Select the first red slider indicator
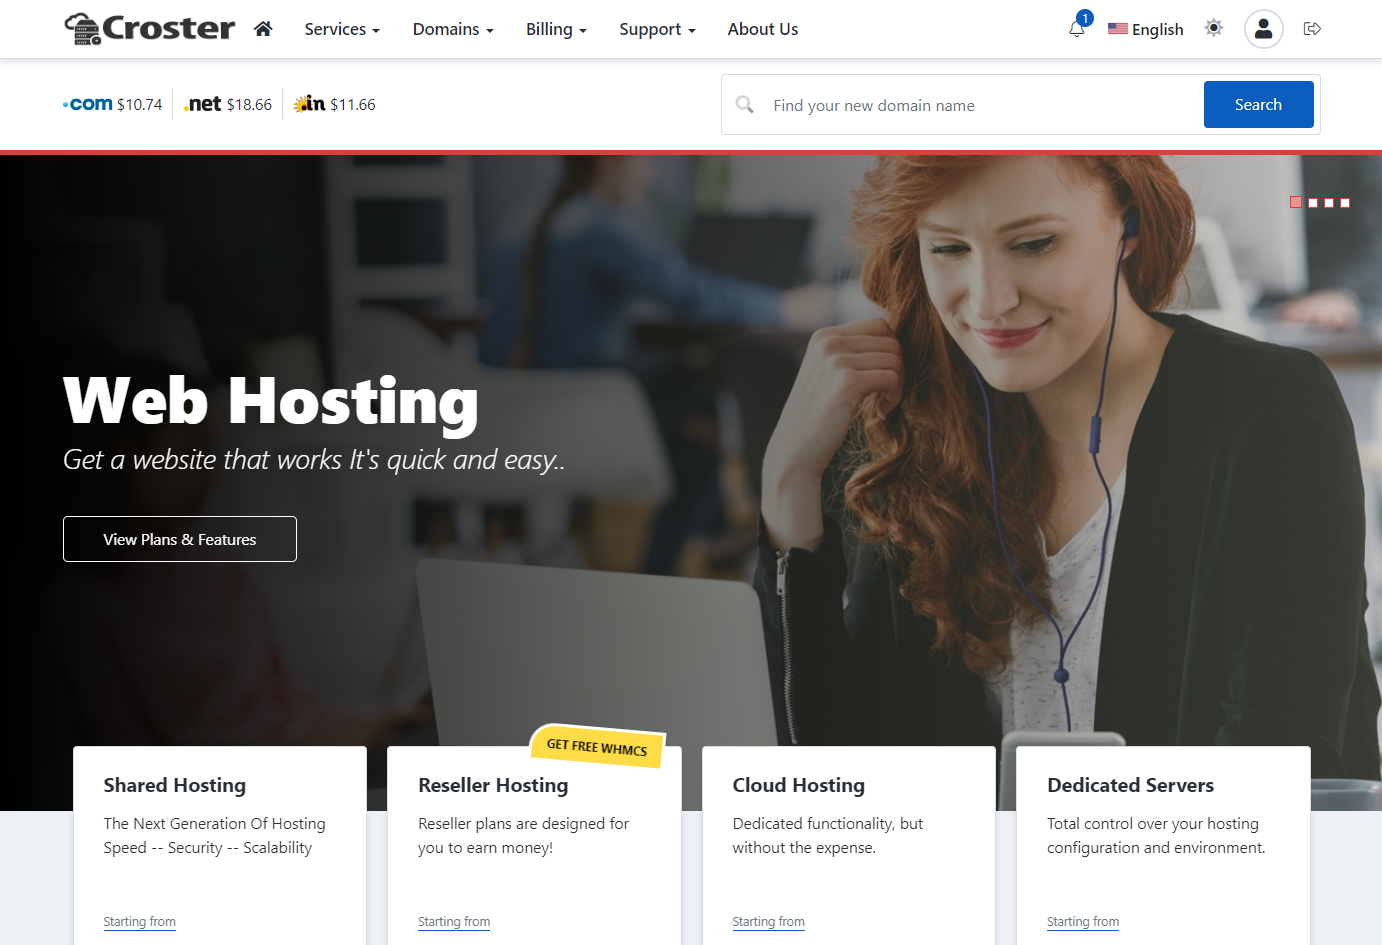The height and width of the screenshot is (945, 1382). click(1296, 202)
